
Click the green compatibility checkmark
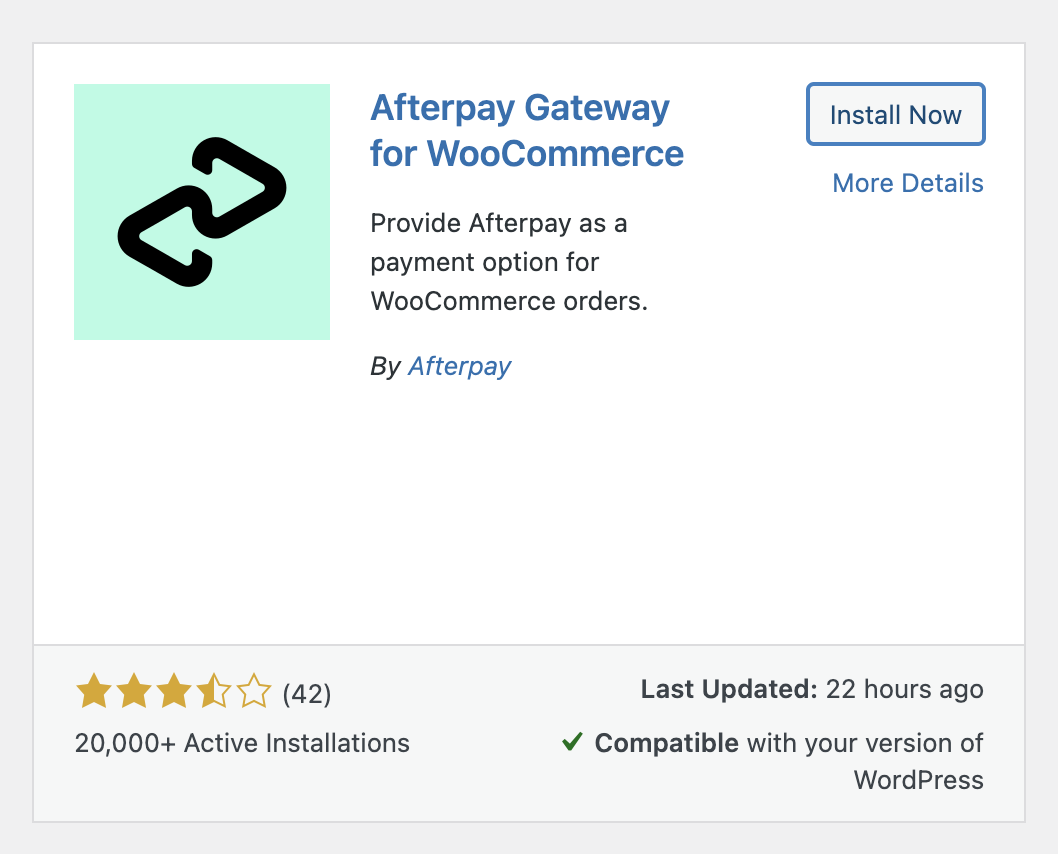pyautogui.click(x=573, y=742)
